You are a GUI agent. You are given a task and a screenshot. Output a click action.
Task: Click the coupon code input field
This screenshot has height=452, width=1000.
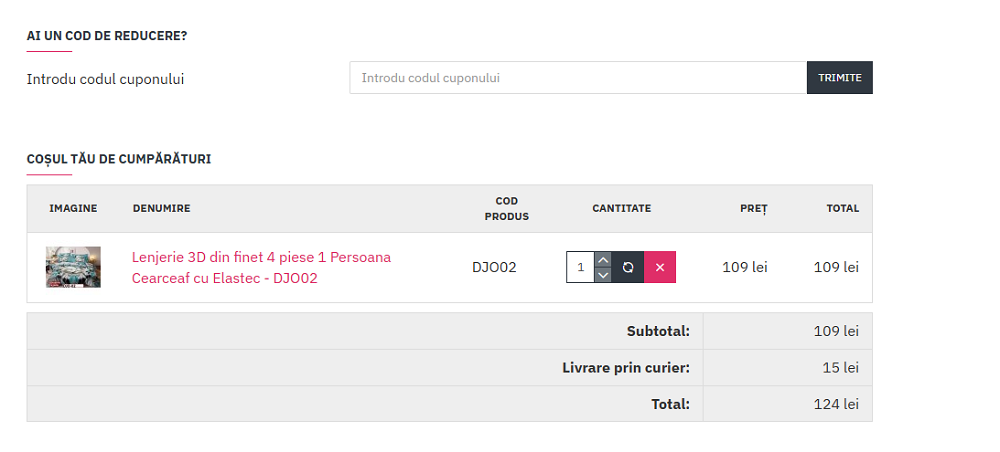coord(578,78)
